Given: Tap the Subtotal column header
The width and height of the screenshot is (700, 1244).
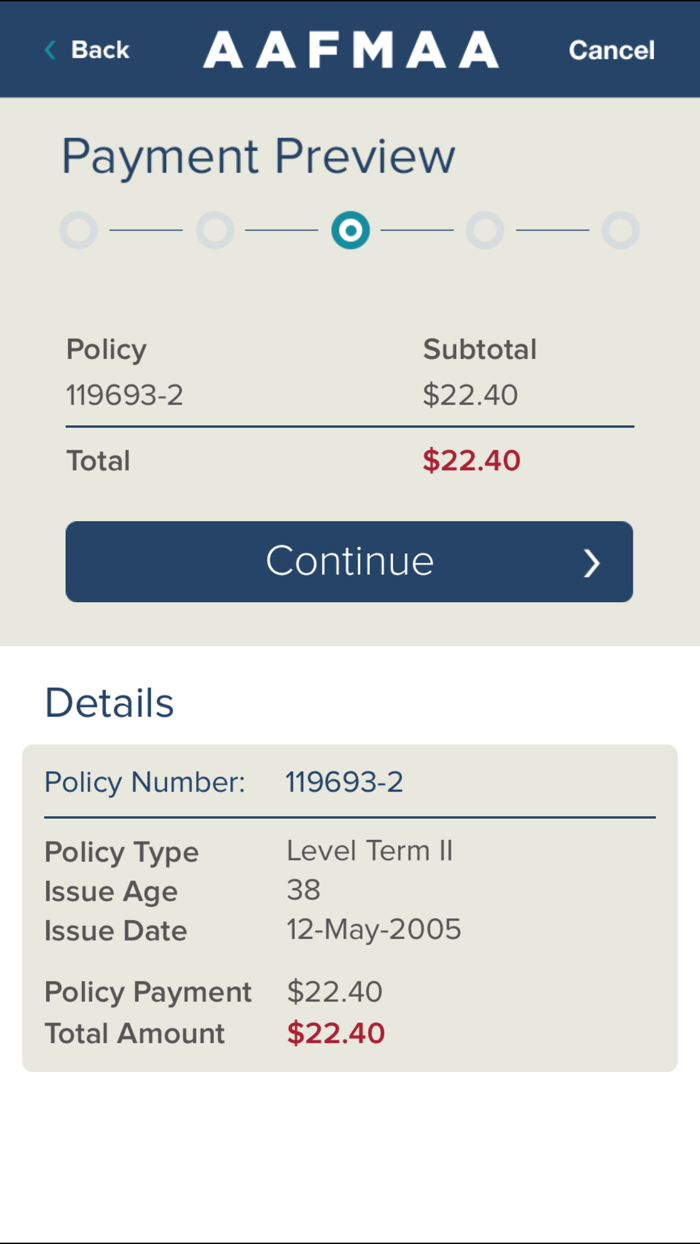Looking at the screenshot, I should pyautogui.click(x=479, y=350).
